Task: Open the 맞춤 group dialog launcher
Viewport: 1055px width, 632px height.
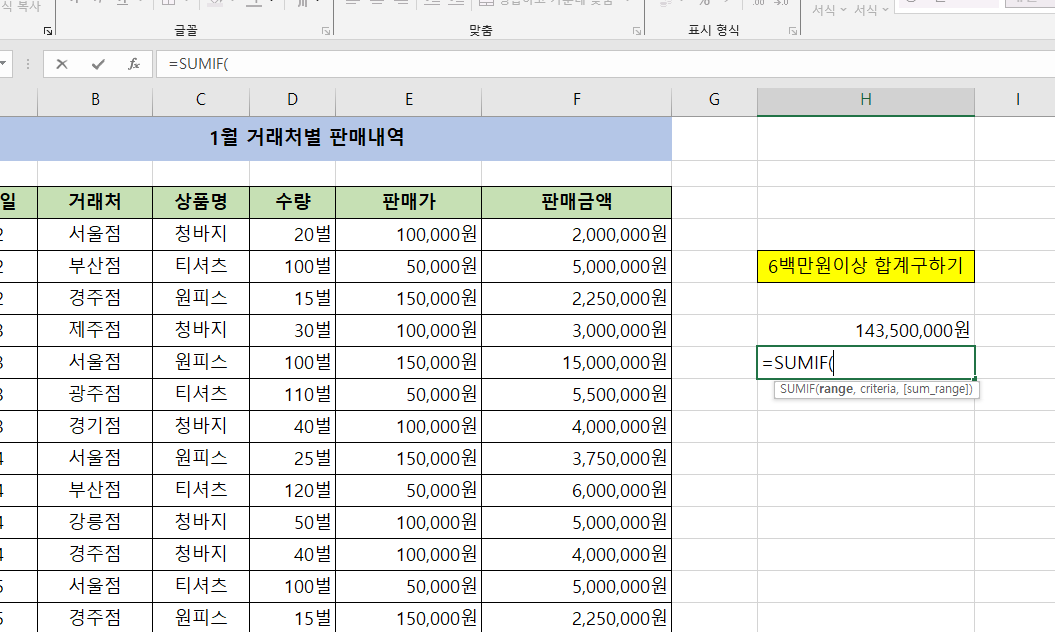Action: [x=636, y=31]
